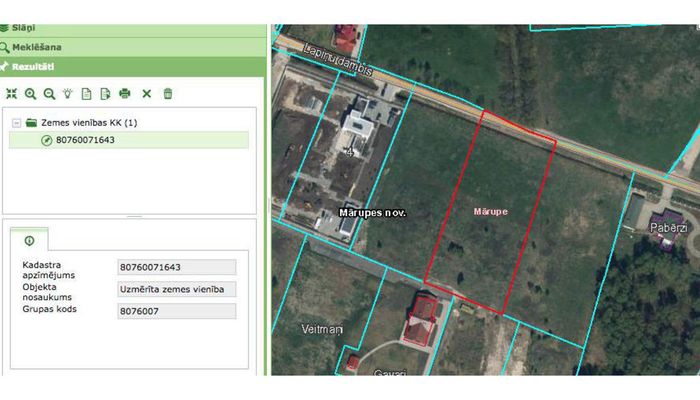Collapse the Zemes vienības KK tree node
The image size is (700, 400).
point(17,123)
